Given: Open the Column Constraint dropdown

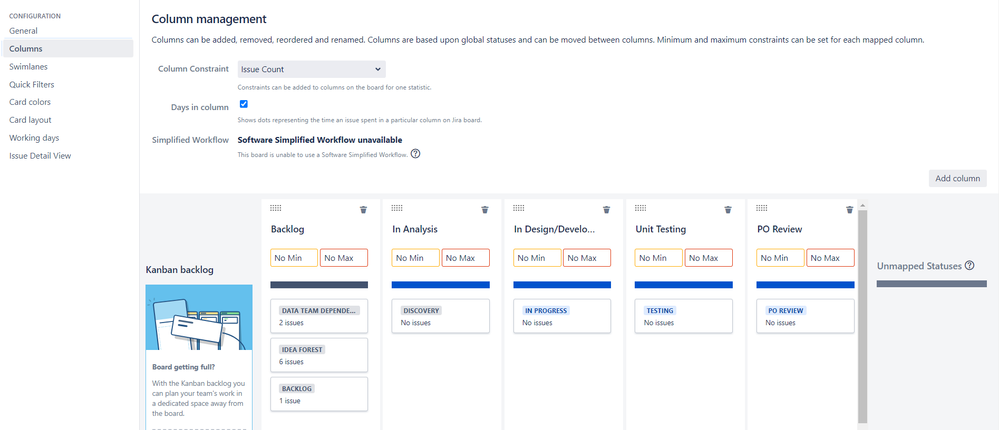Looking at the screenshot, I should pyautogui.click(x=312, y=69).
